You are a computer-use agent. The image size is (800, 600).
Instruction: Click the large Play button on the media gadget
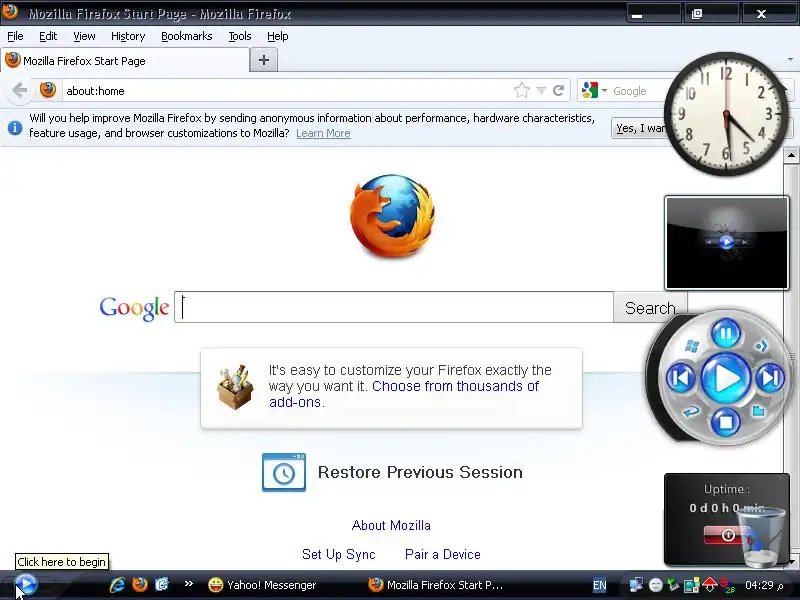pyautogui.click(x=726, y=378)
